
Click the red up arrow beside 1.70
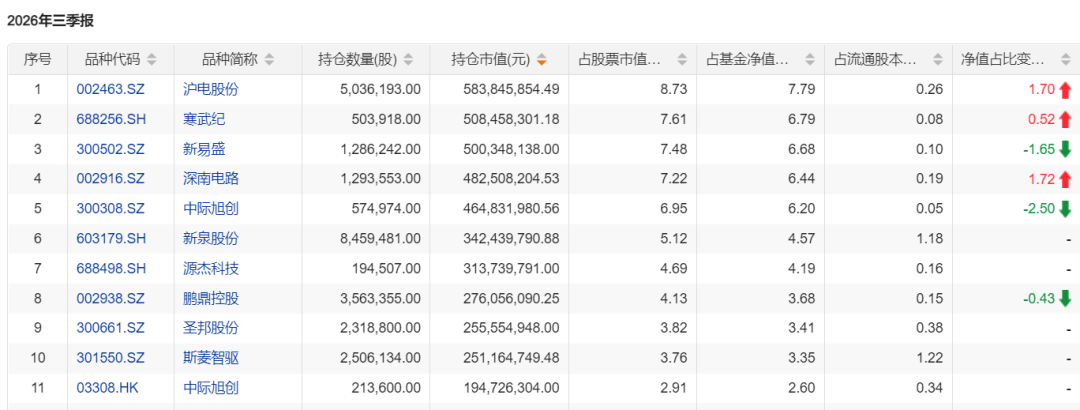click(1066, 89)
